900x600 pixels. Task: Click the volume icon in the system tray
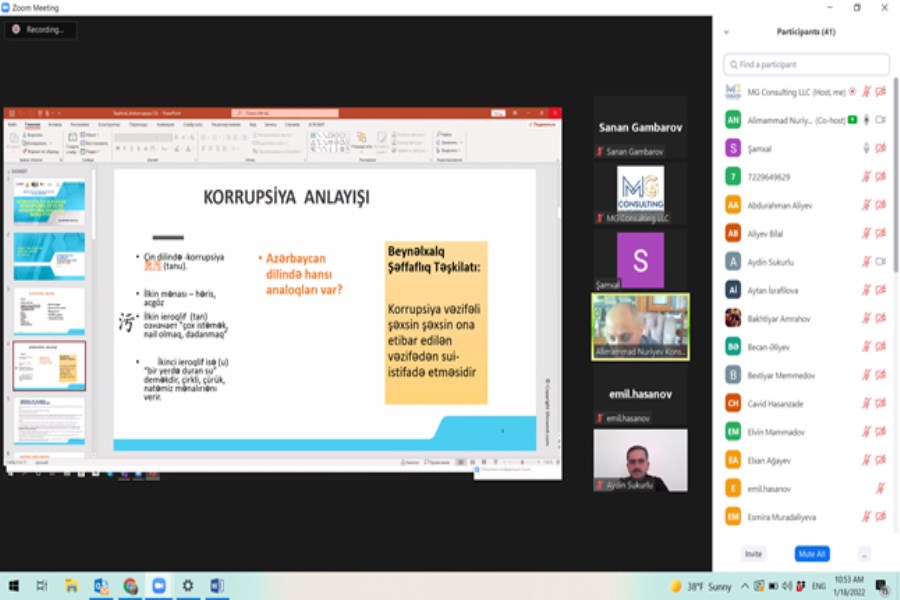[x=787, y=586]
